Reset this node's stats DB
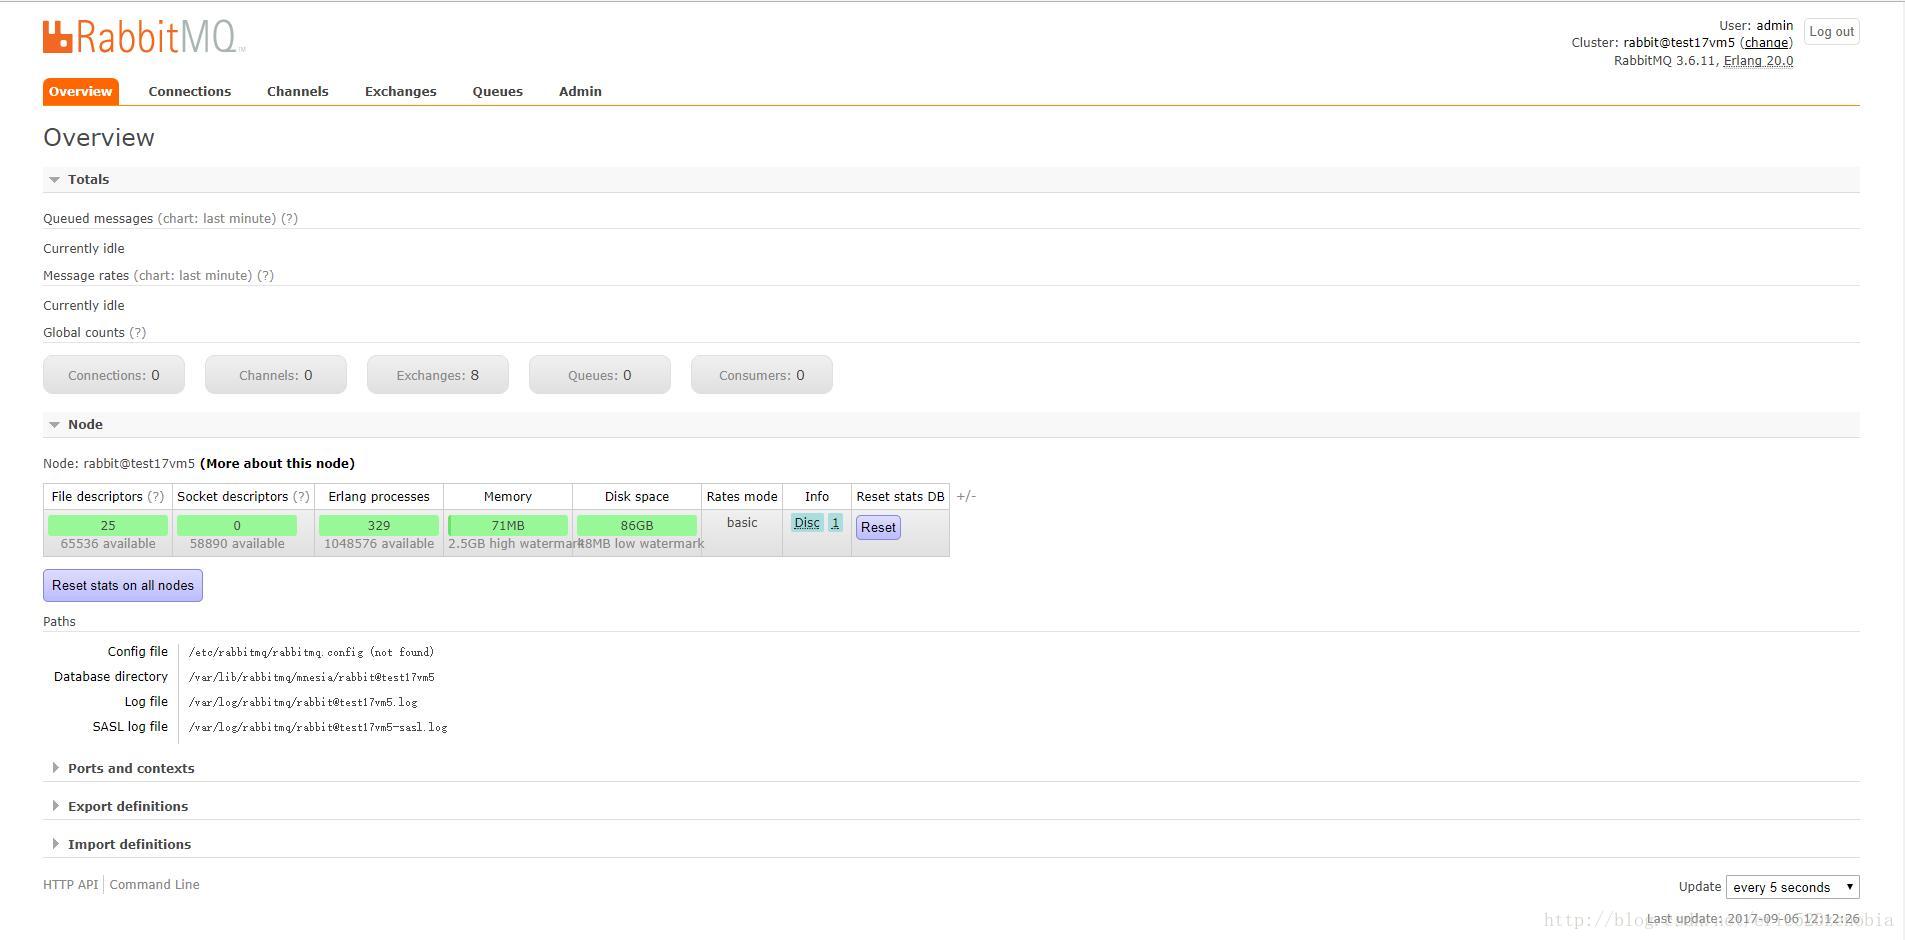The width and height of the screenshot is (1905, 940). click(x=878, y=528)
